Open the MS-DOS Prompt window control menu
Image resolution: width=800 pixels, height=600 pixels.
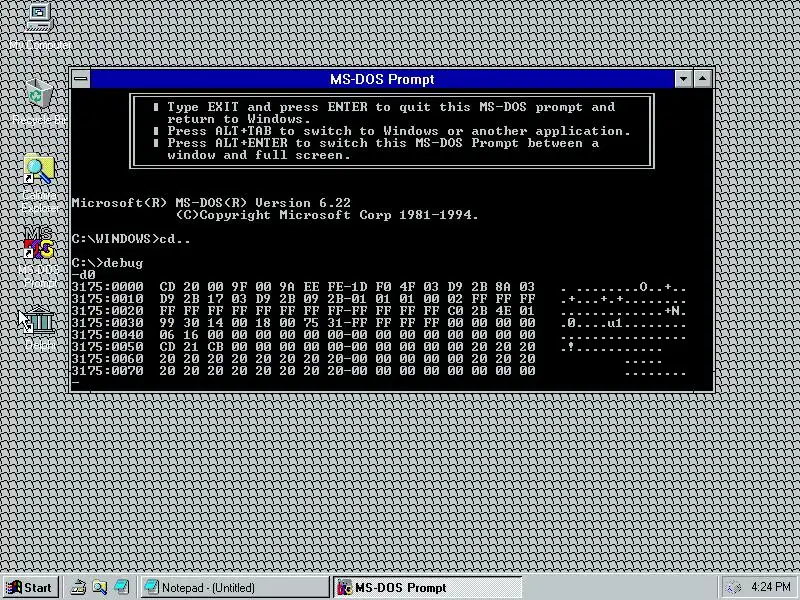coord(81,79)
